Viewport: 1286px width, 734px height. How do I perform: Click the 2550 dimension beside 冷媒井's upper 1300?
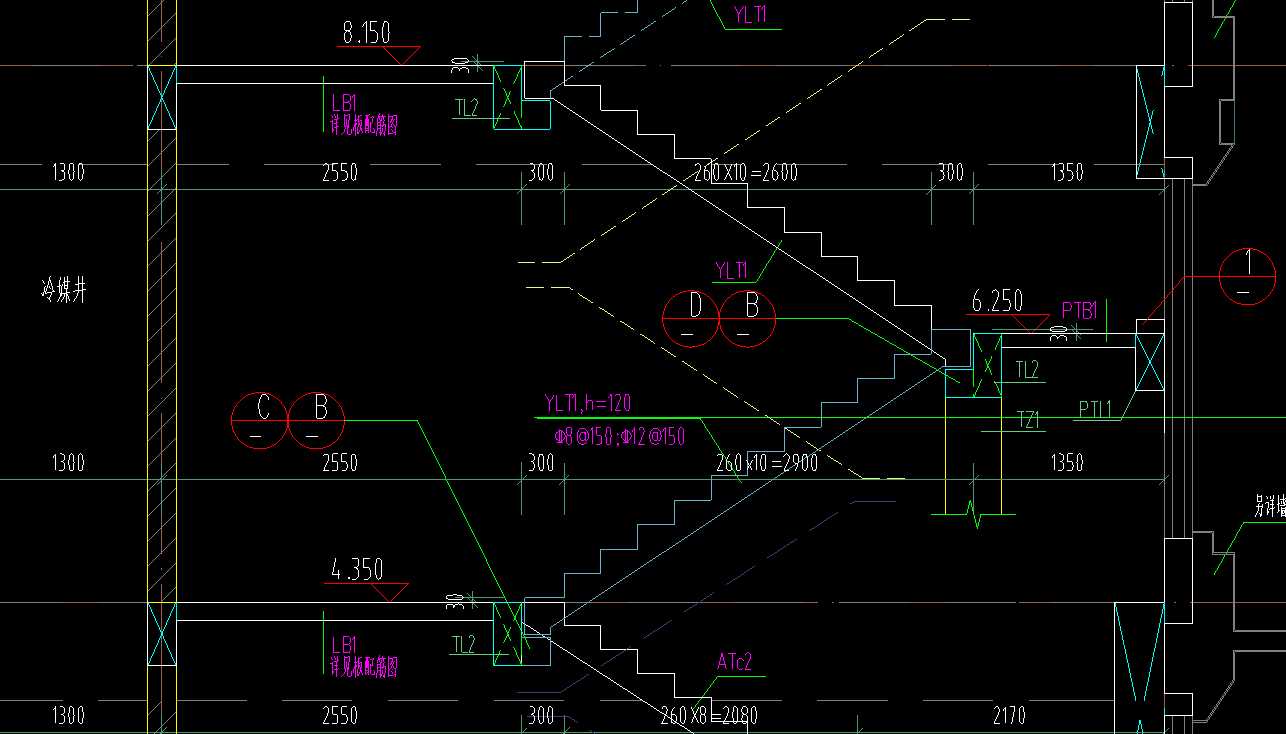[340, 173]
